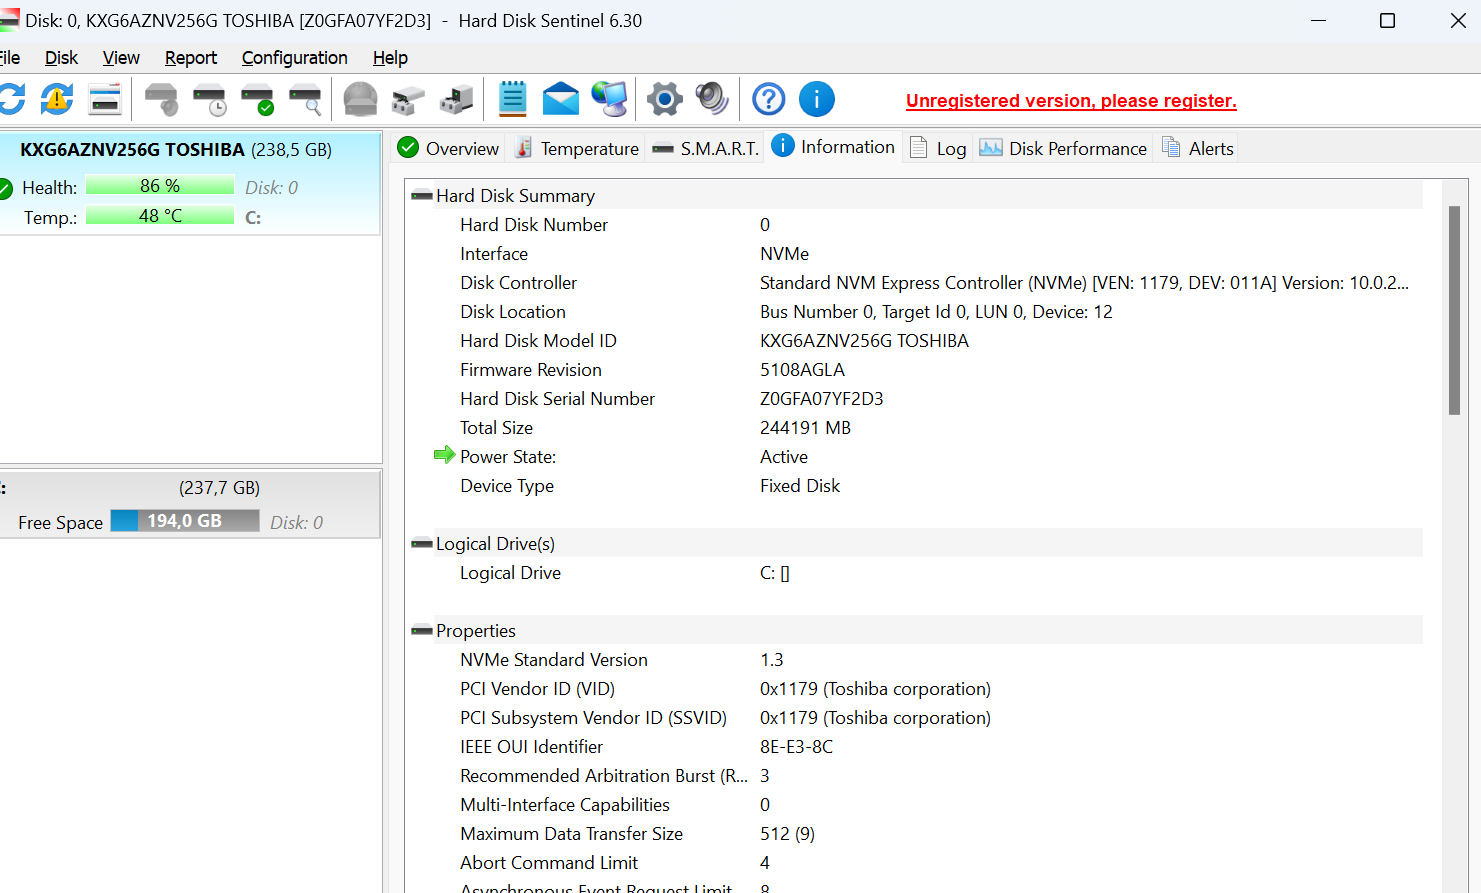
Task: Click the disk test with magnifier icon
Action: point(305,99)
